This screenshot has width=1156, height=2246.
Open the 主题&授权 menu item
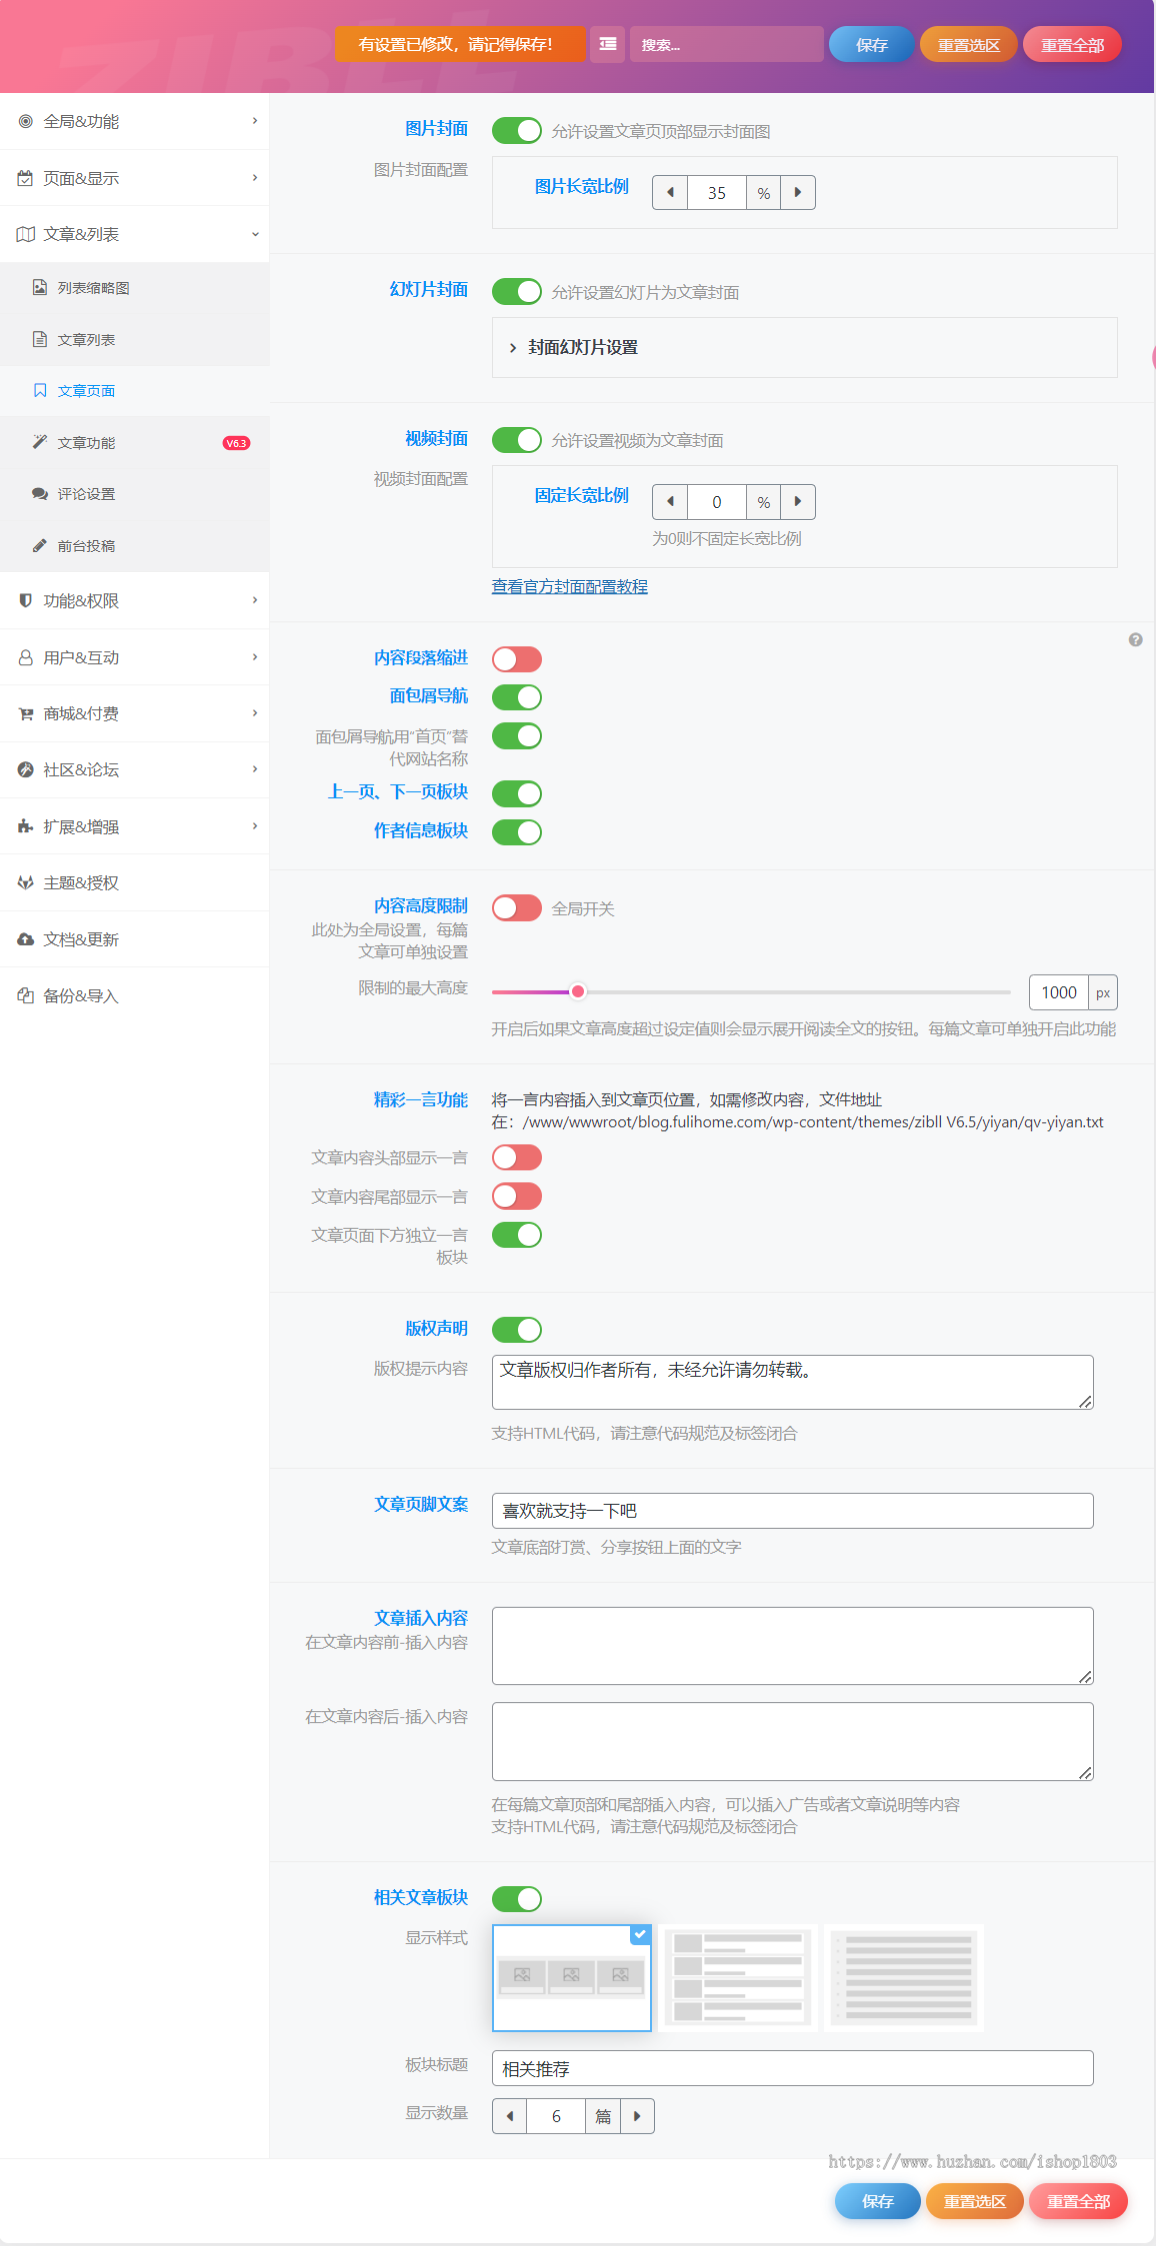click(x=134, y=883)
